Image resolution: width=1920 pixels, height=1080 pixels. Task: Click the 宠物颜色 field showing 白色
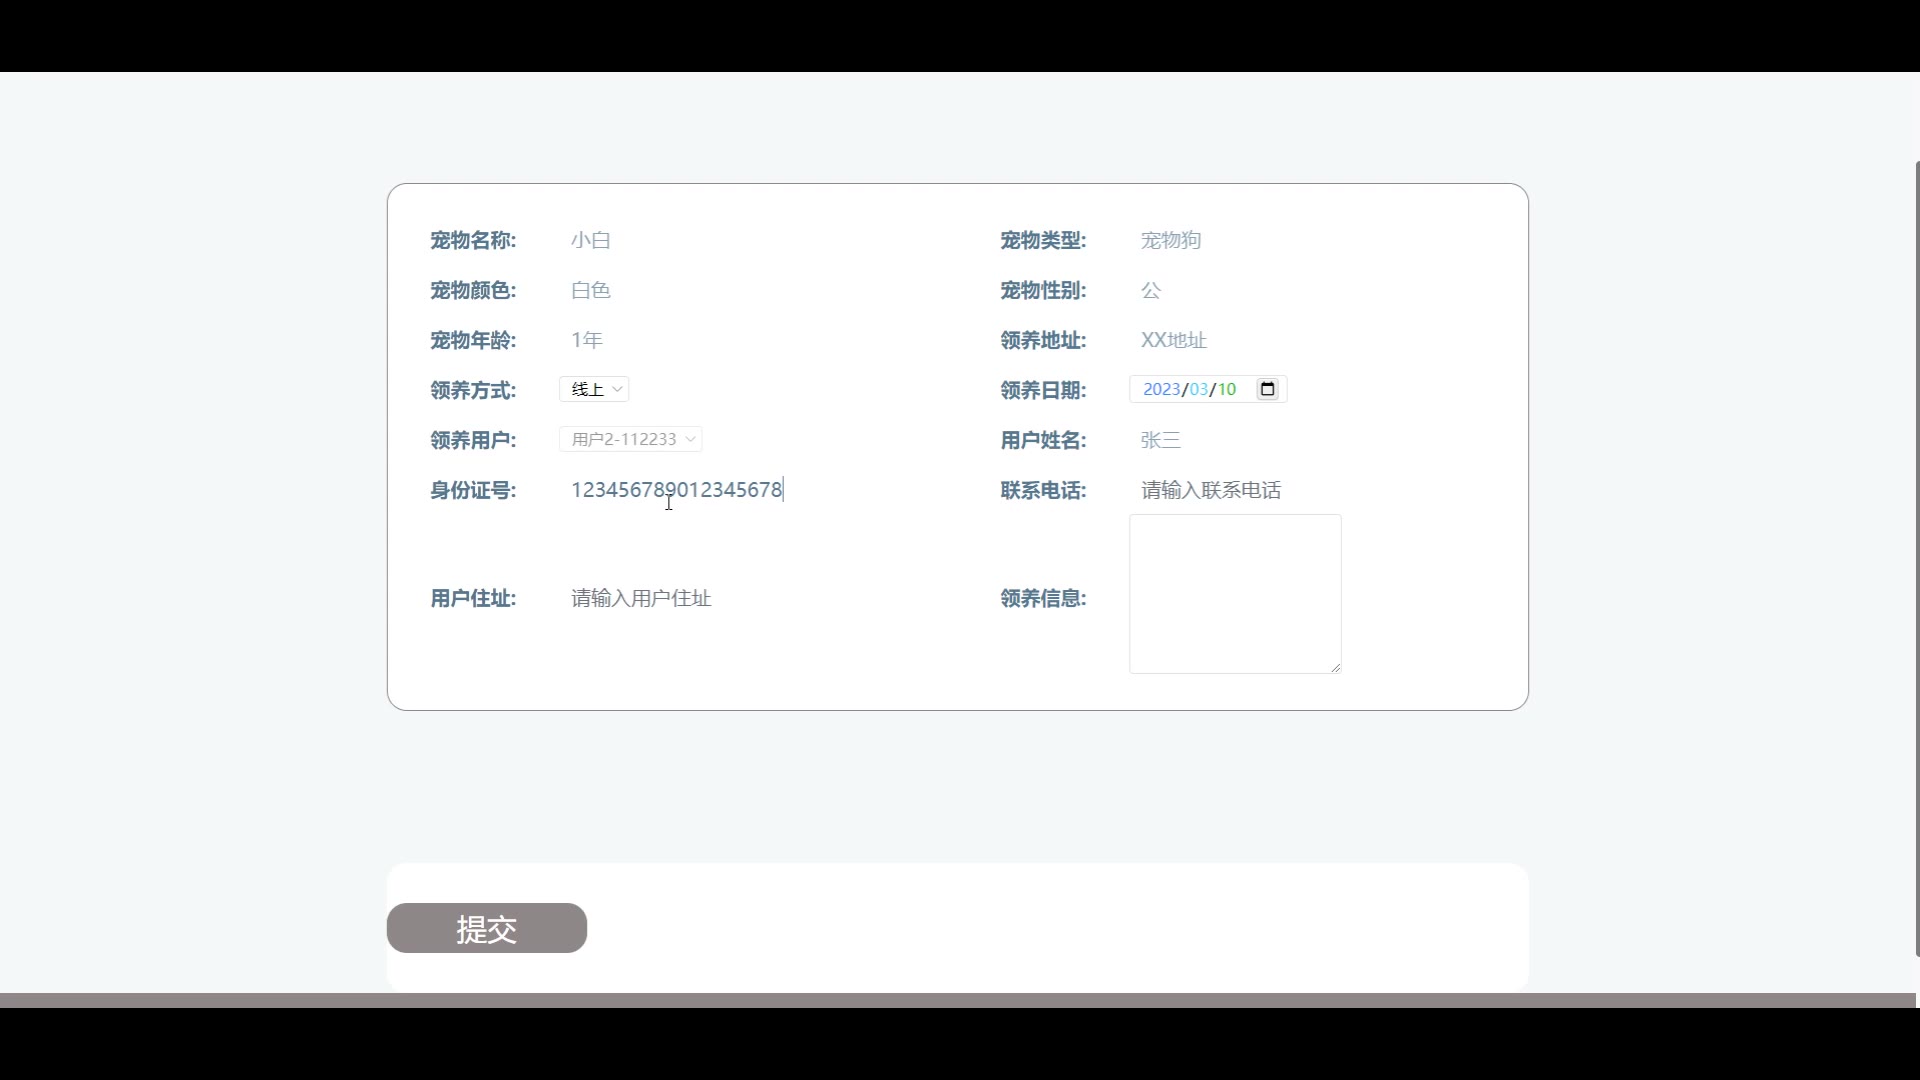[x=591, y=290]
